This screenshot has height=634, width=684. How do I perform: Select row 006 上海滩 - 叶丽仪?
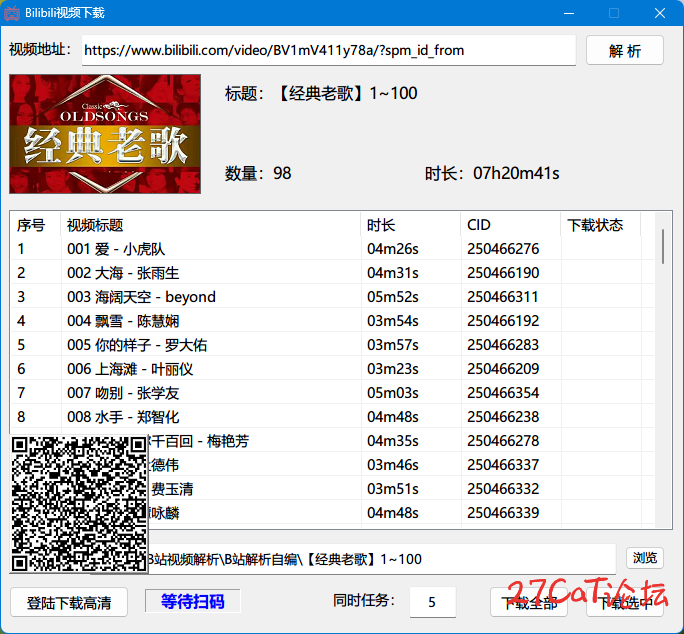[x=332, y=369]
